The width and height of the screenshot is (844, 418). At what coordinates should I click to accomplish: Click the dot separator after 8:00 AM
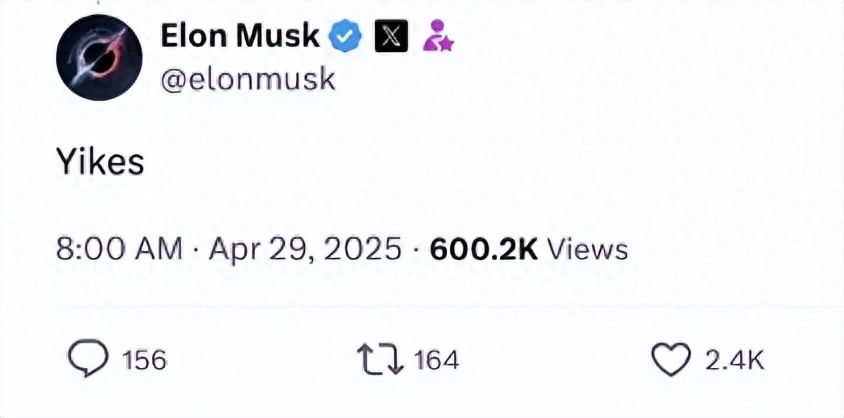(196, 251)
